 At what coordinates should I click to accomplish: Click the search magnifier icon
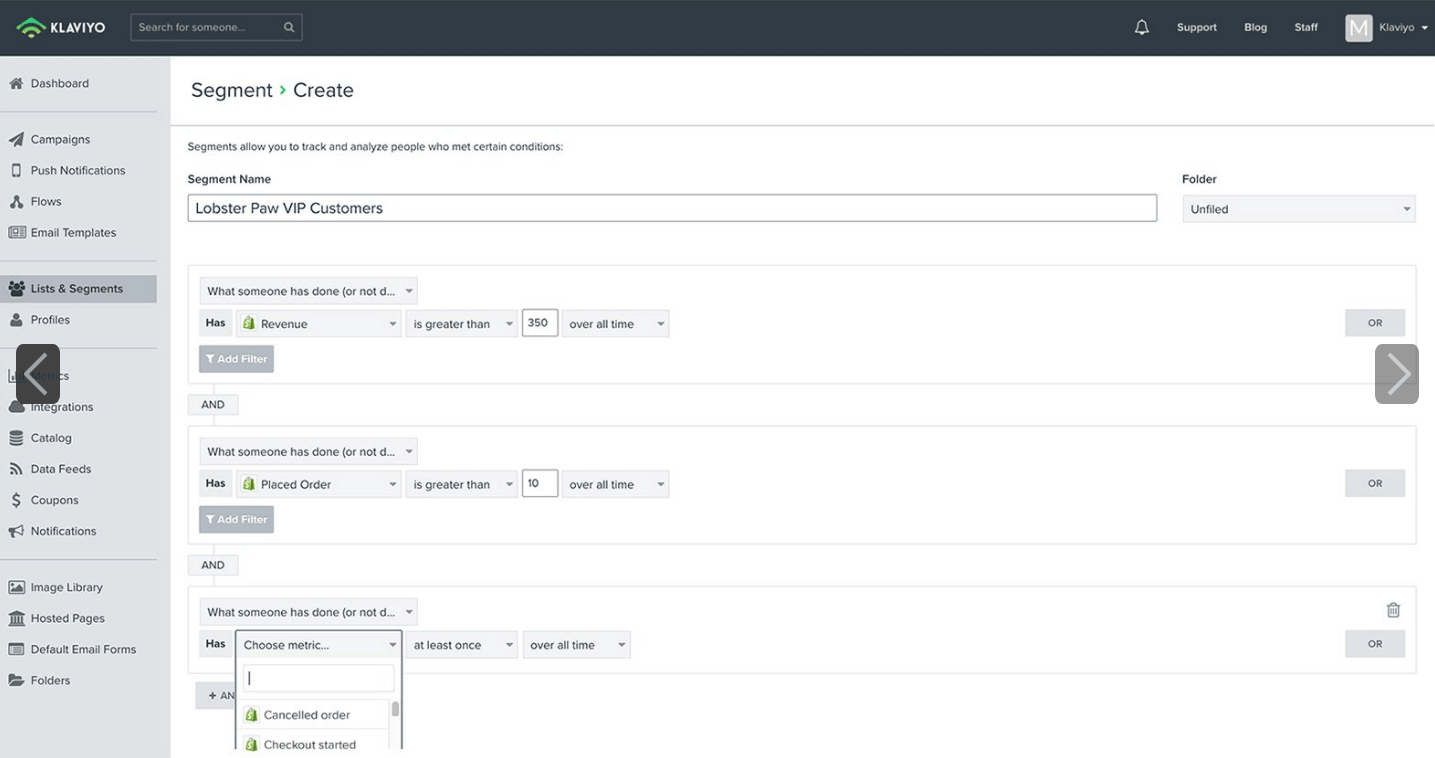click(289, 27)
